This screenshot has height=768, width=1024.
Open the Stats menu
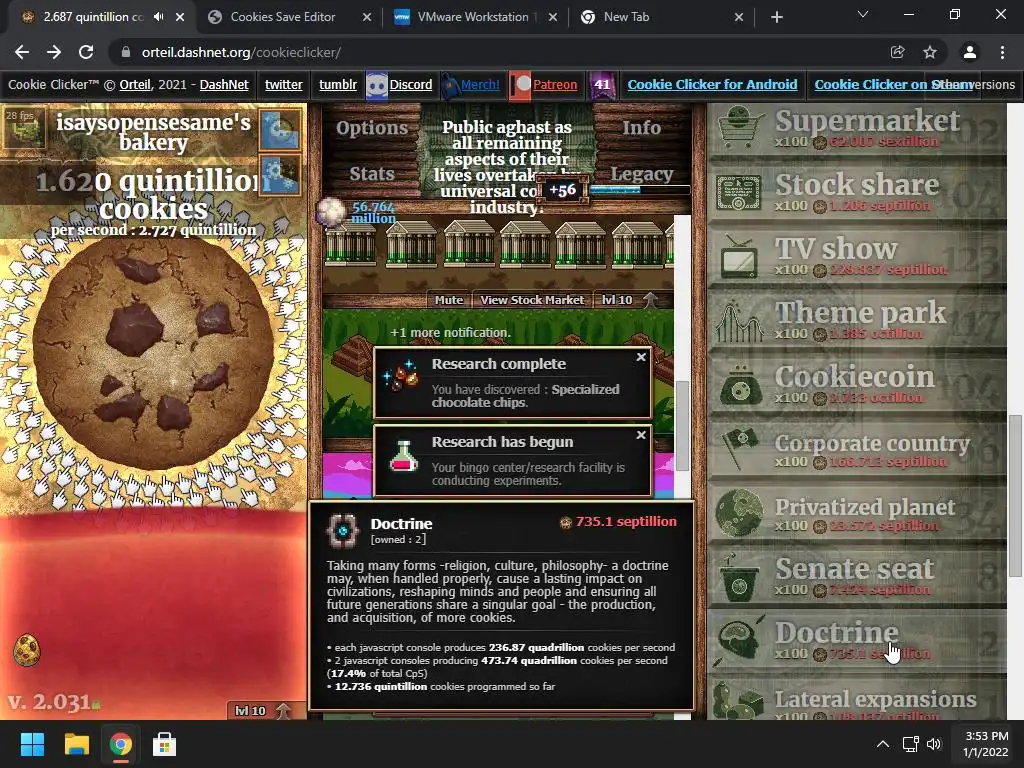[372, 174]
